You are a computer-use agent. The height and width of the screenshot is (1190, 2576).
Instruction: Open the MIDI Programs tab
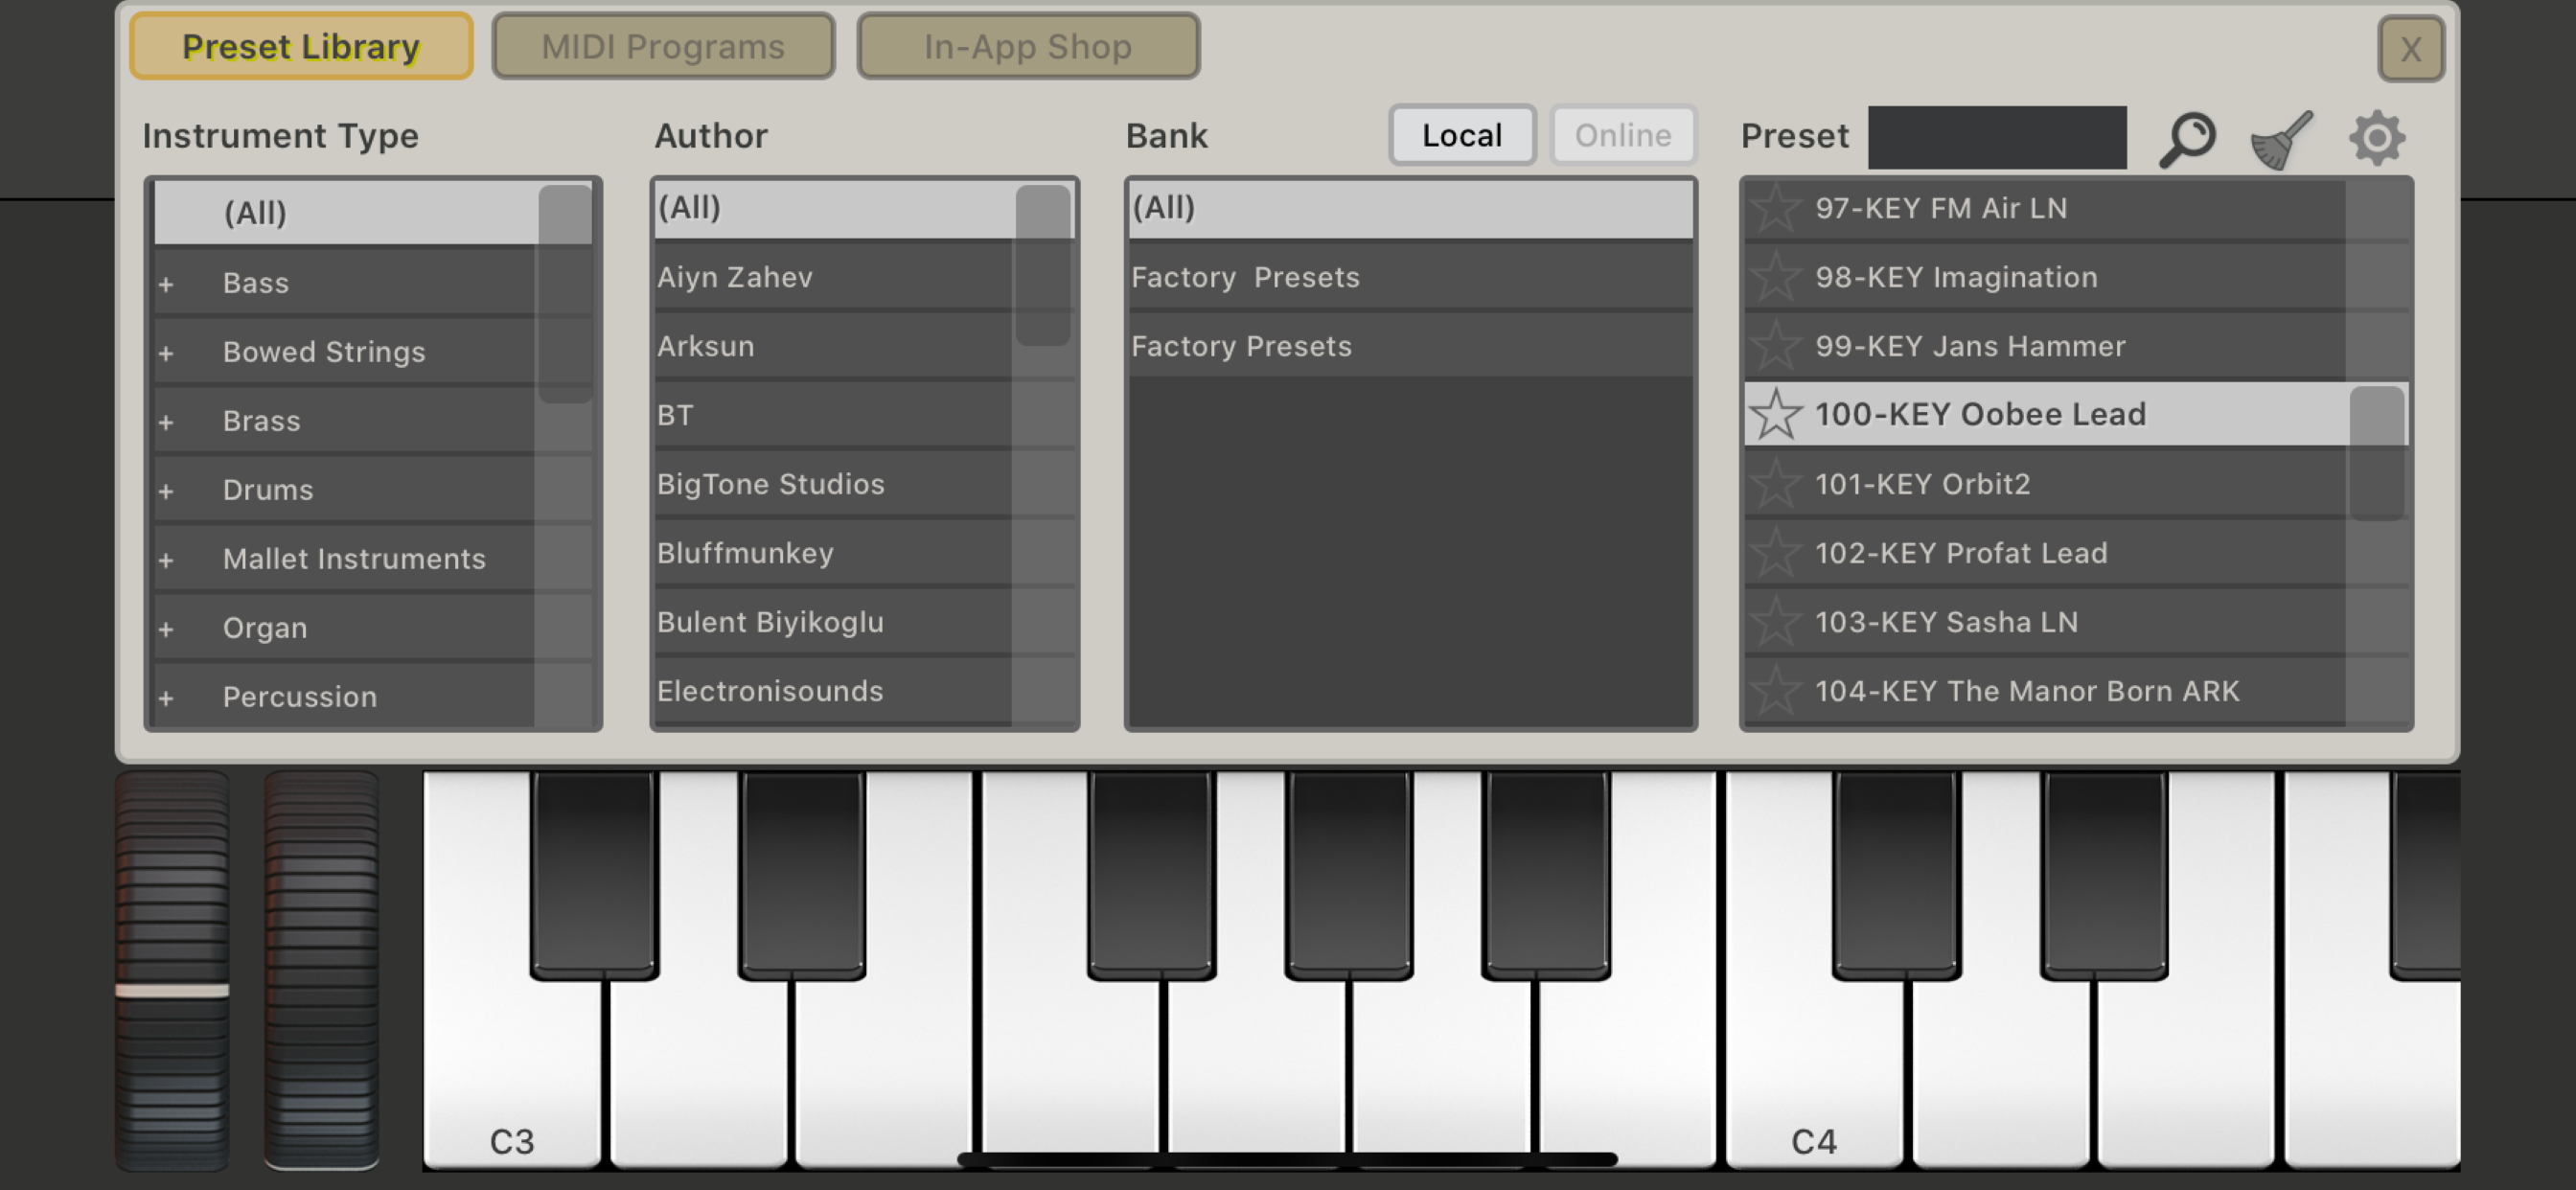pyautogui.click(x=663, y=46)
